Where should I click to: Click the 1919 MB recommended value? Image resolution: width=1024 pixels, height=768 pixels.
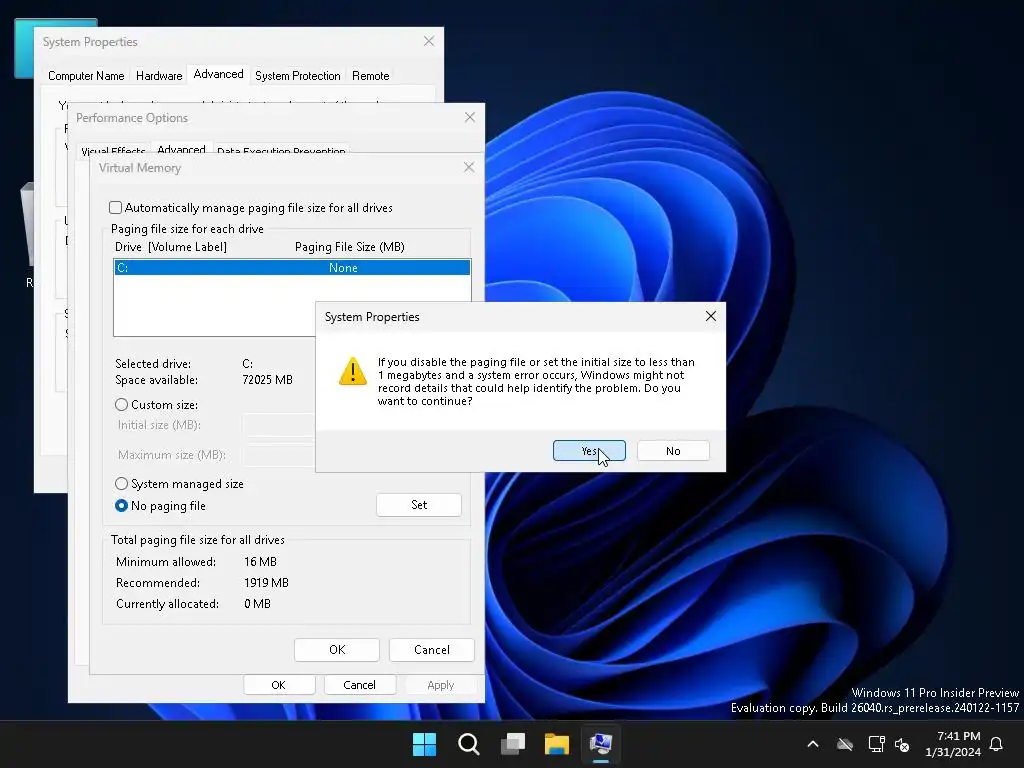266,583
